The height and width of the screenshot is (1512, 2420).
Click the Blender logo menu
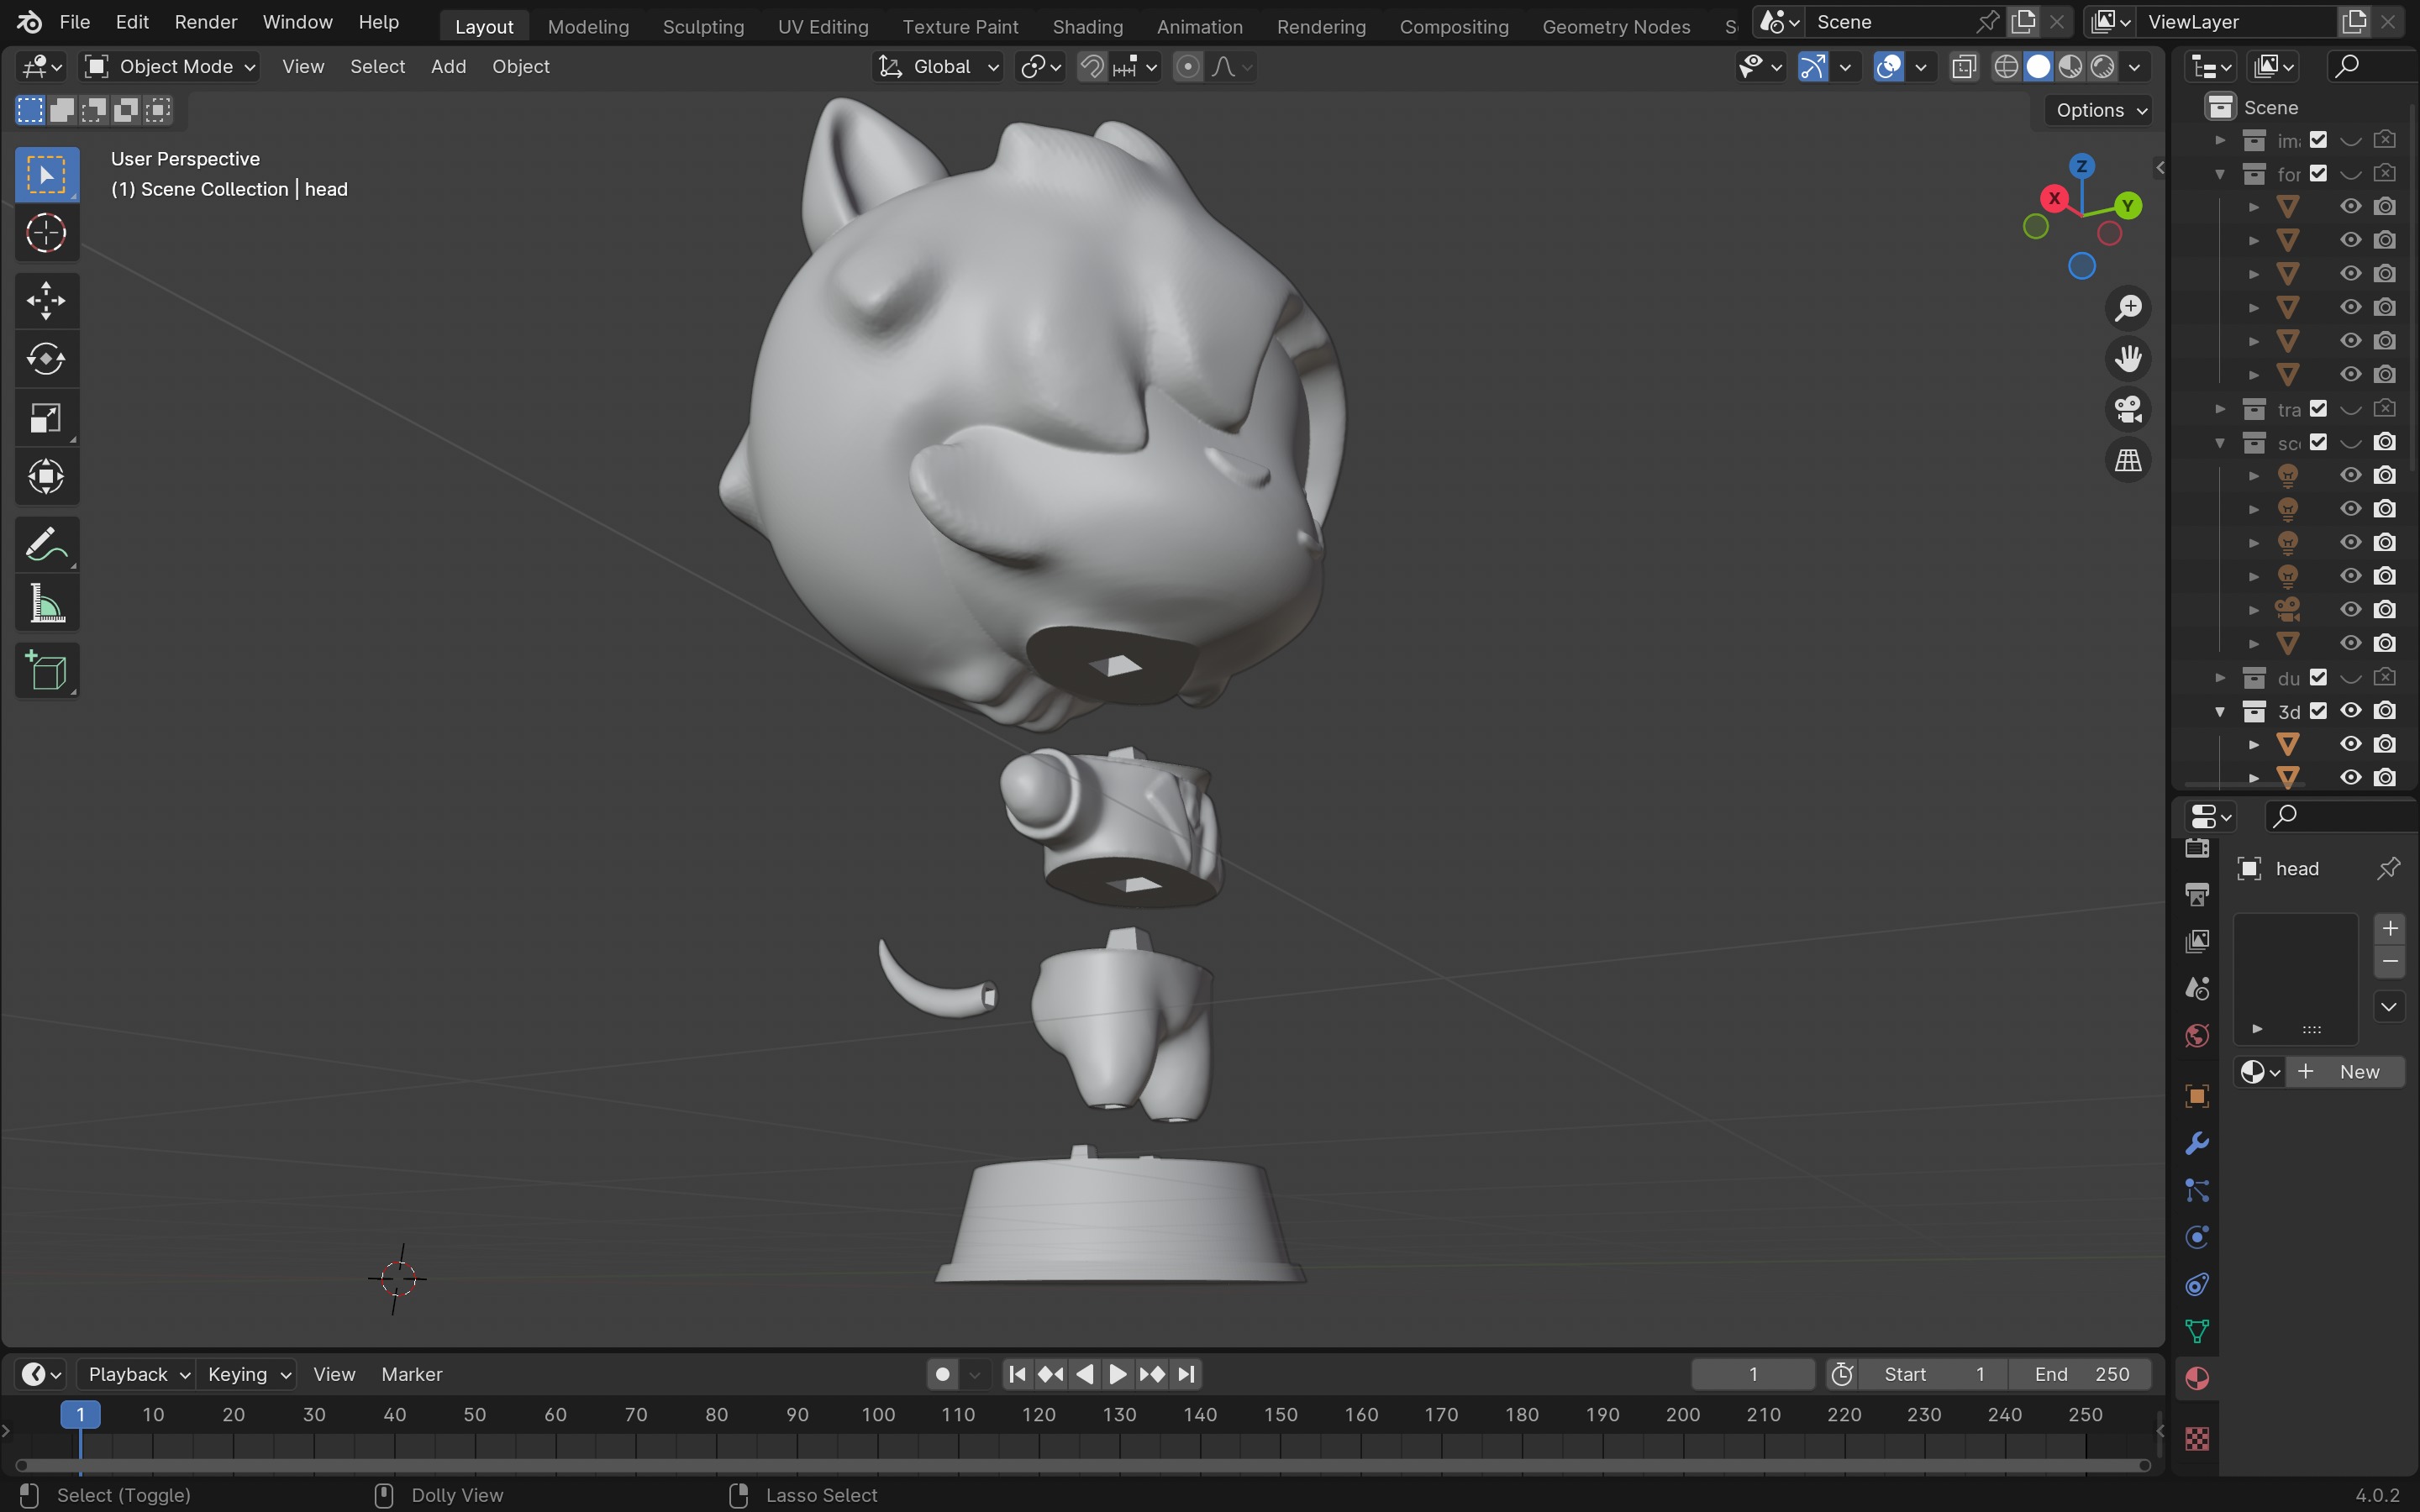point(29,21)
